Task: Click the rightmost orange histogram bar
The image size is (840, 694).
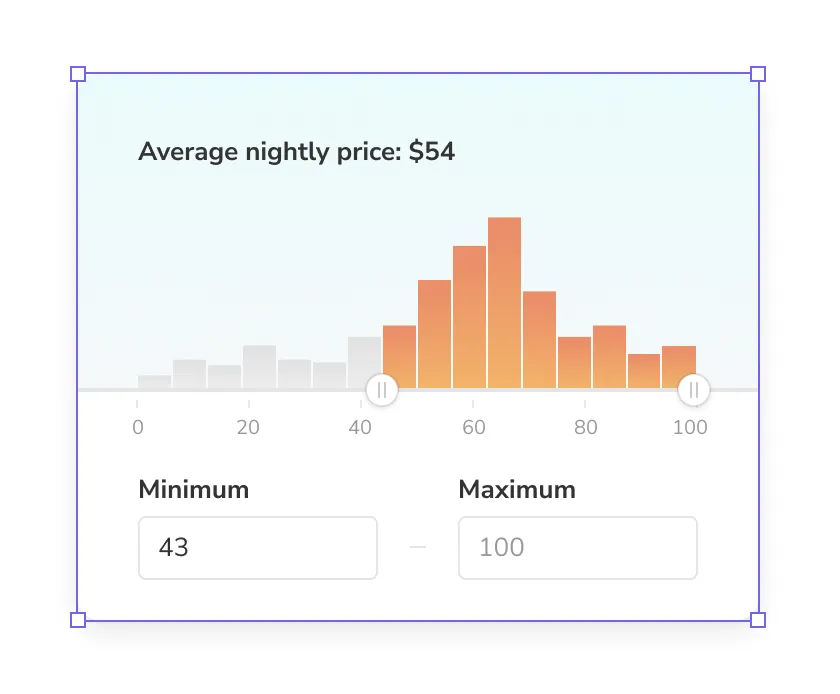Action: 679,367
